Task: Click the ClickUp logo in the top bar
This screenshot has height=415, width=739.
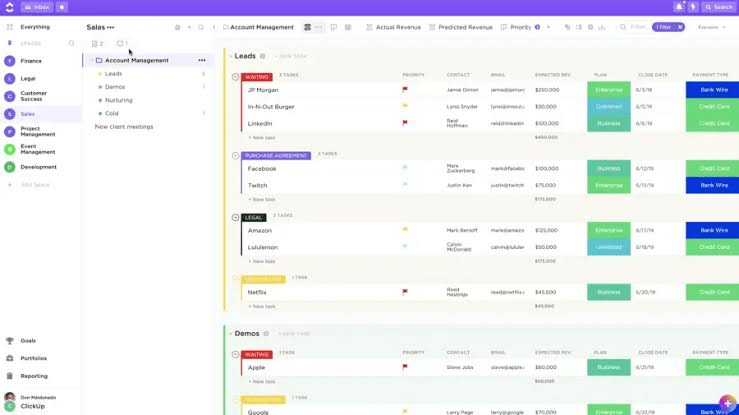Action: 9,7
